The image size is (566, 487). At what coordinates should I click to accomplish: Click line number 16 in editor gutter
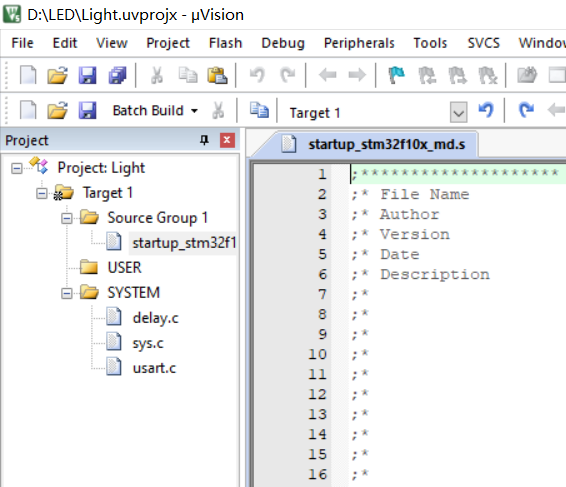(x=317, y=474)
